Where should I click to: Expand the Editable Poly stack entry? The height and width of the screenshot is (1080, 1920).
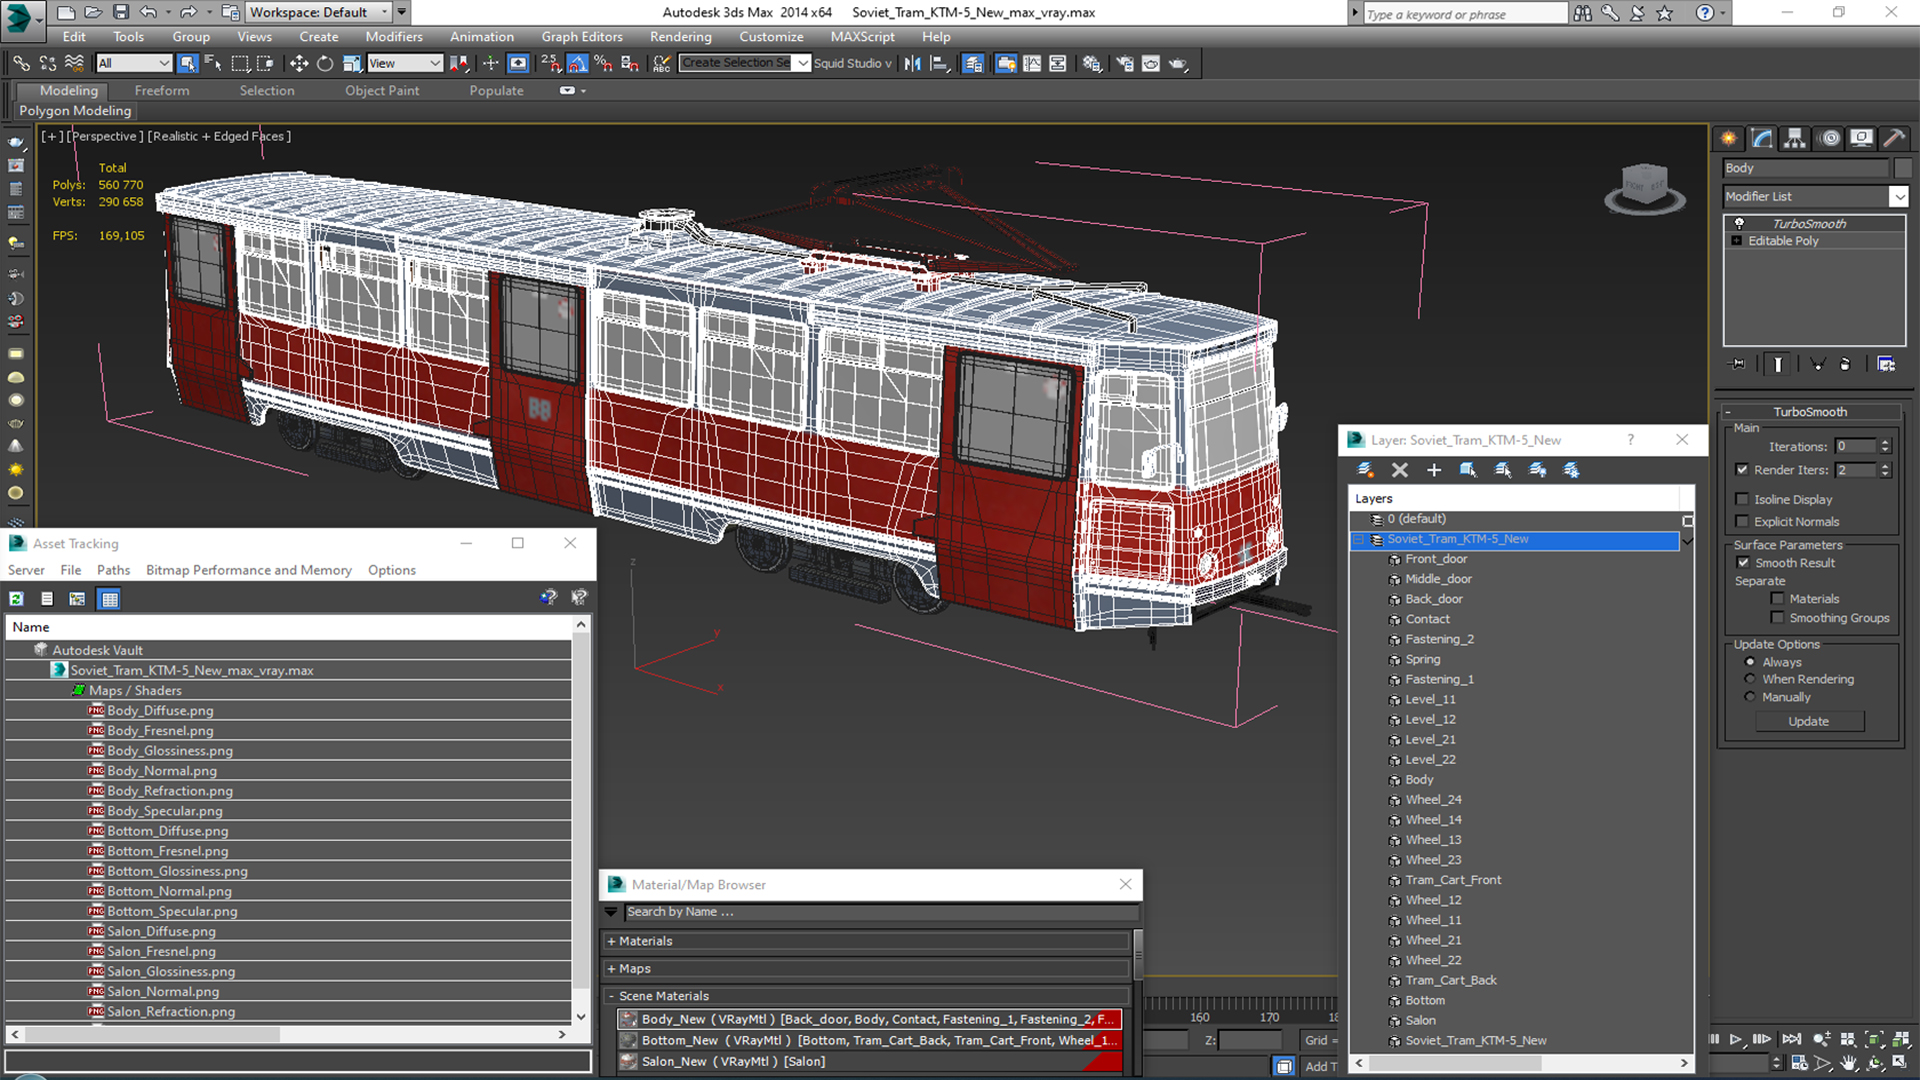(1736, 241)
